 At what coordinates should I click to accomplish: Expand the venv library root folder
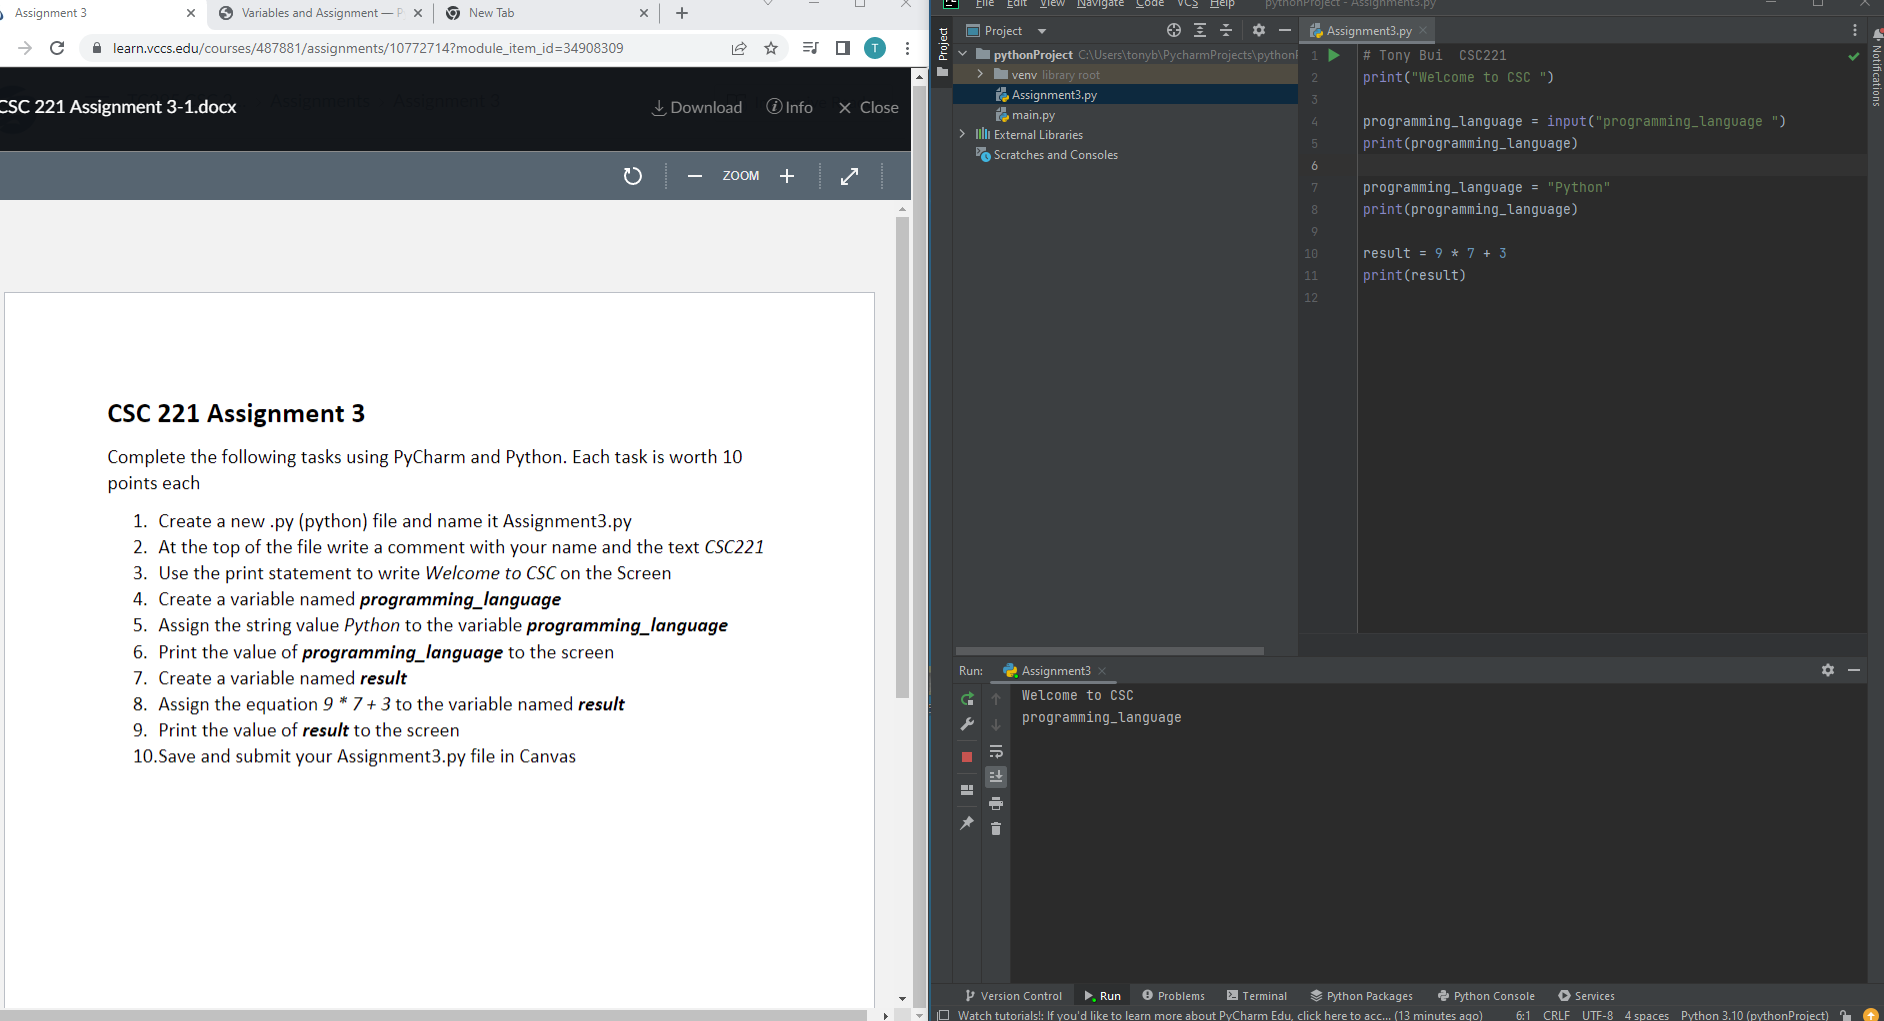click(980, 74)
